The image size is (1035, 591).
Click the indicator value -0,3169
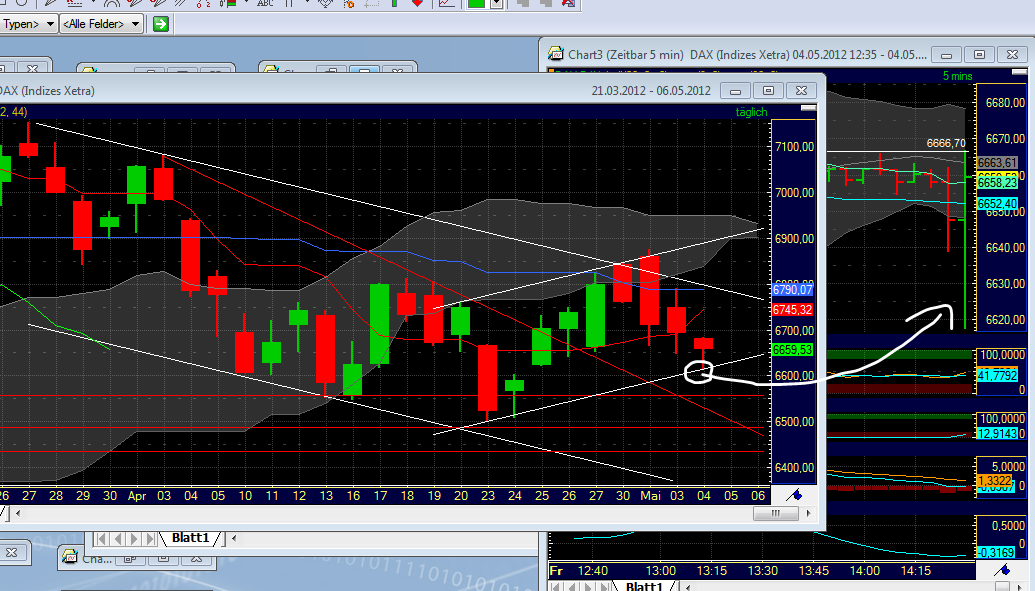pyautogui.click(x=995, y=552)
